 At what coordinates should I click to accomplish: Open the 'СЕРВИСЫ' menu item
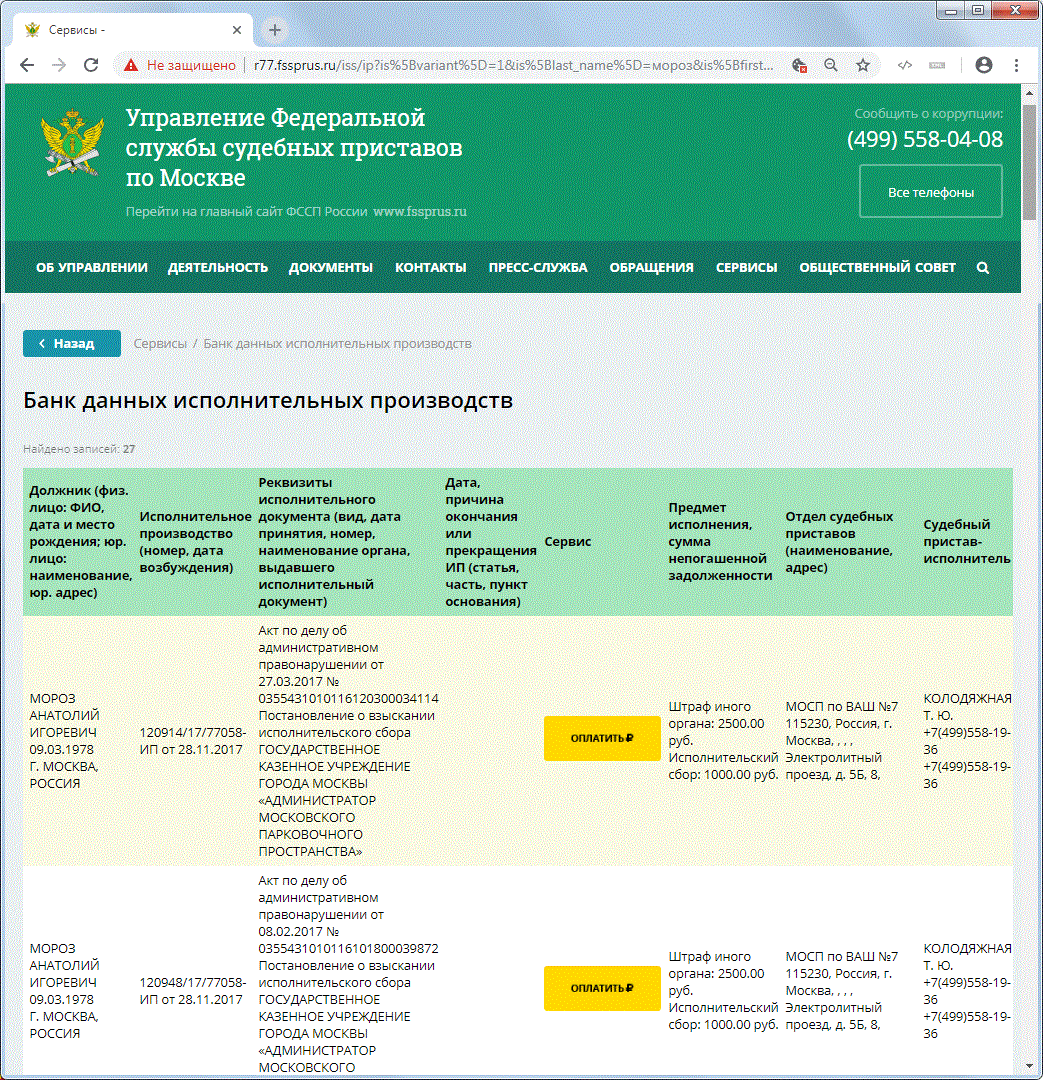747,268
